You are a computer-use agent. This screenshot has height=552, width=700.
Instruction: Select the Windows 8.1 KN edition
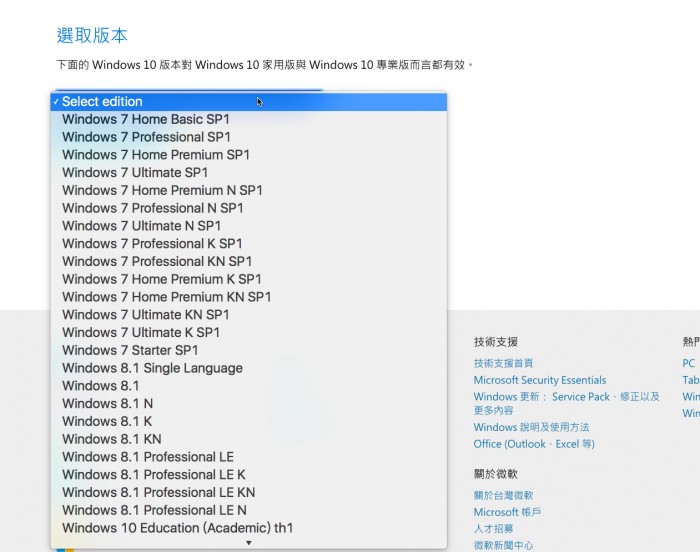point(249,439)
